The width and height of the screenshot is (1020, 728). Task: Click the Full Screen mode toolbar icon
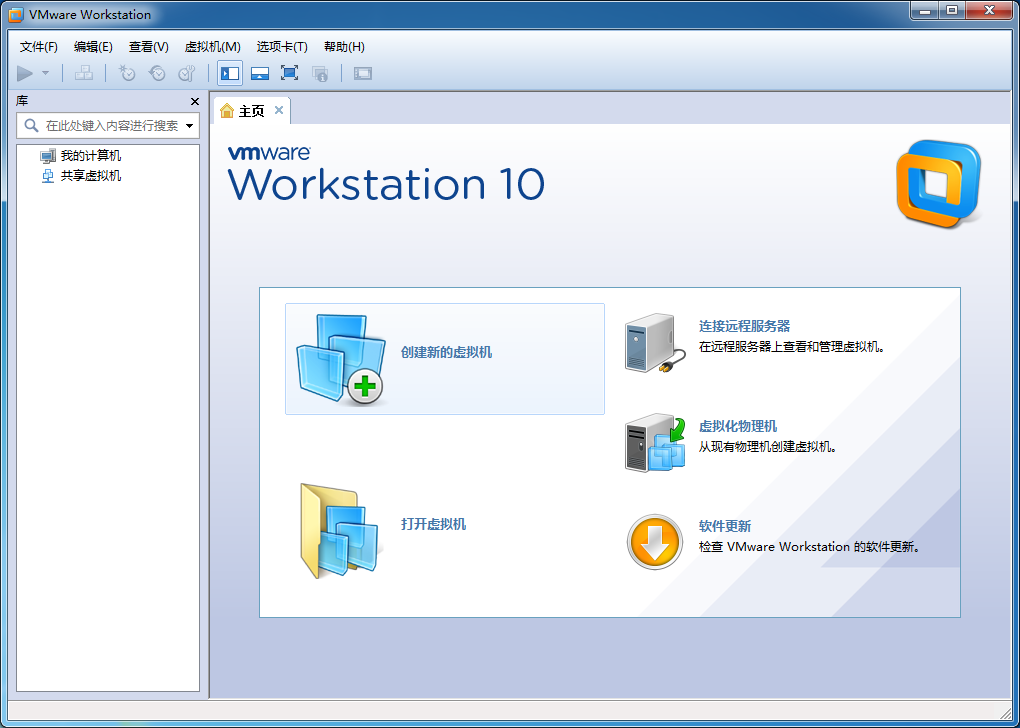pos(289,74)
